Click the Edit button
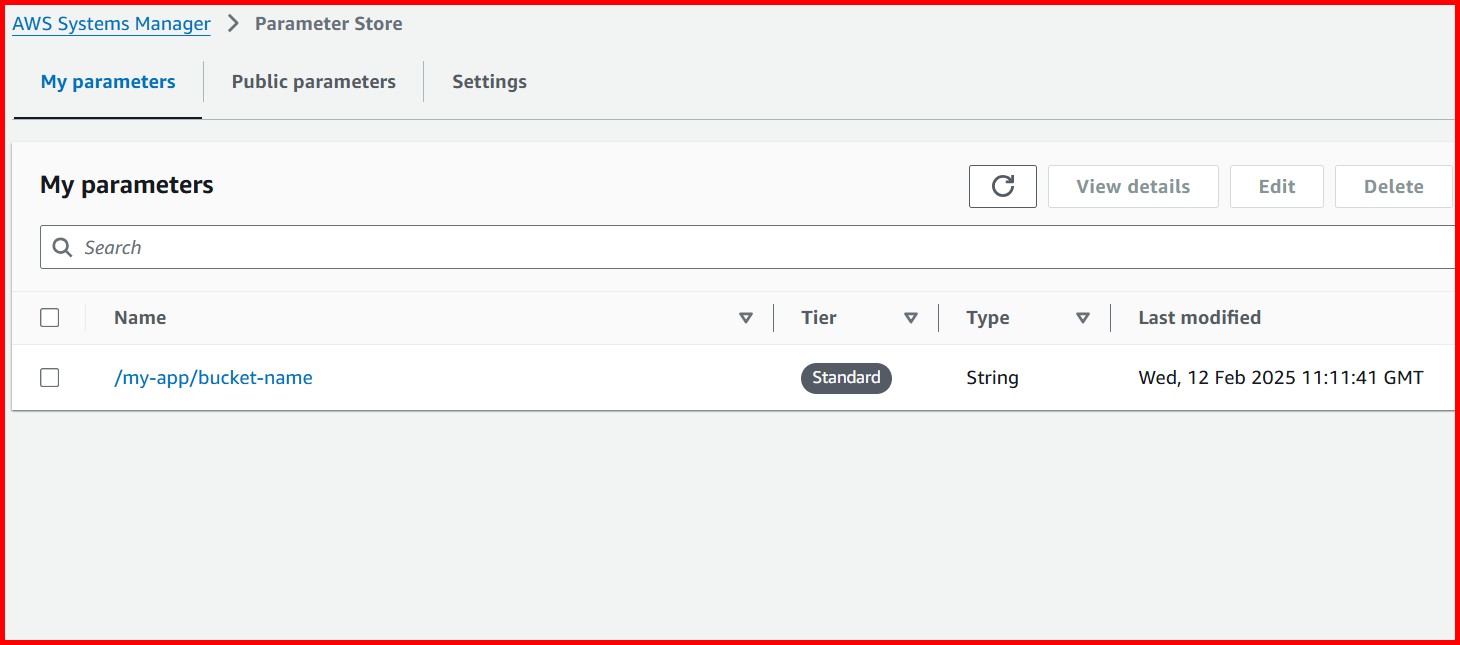This screenshot has height=645, width=1460. [1277, 186]
